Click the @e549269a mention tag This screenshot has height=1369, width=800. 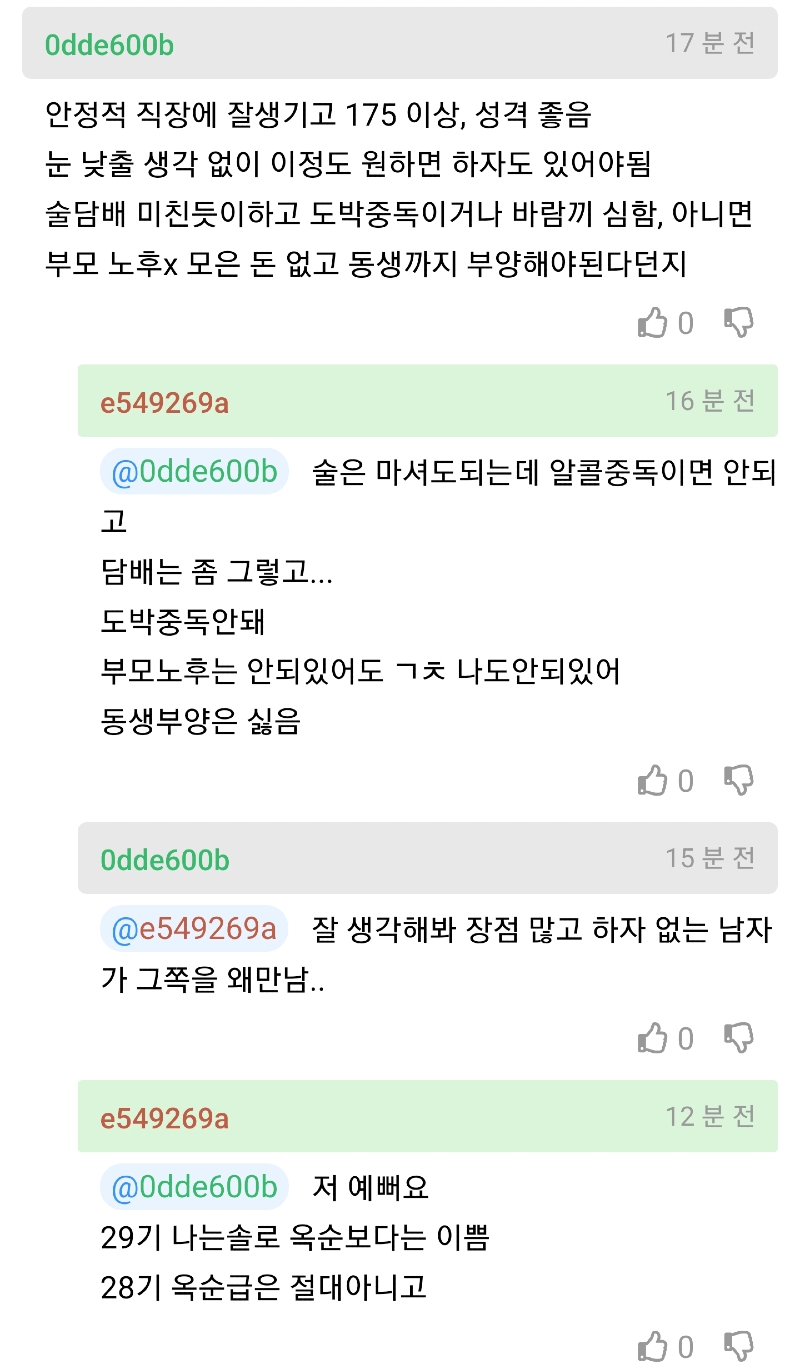(x=194, y=929)
